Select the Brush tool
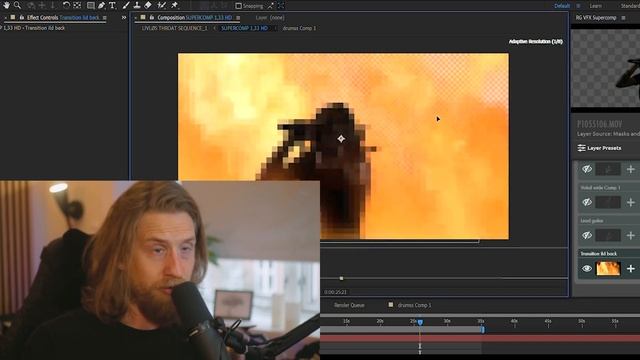The width and height of the screenshot is (640, 360). [126, 5]
